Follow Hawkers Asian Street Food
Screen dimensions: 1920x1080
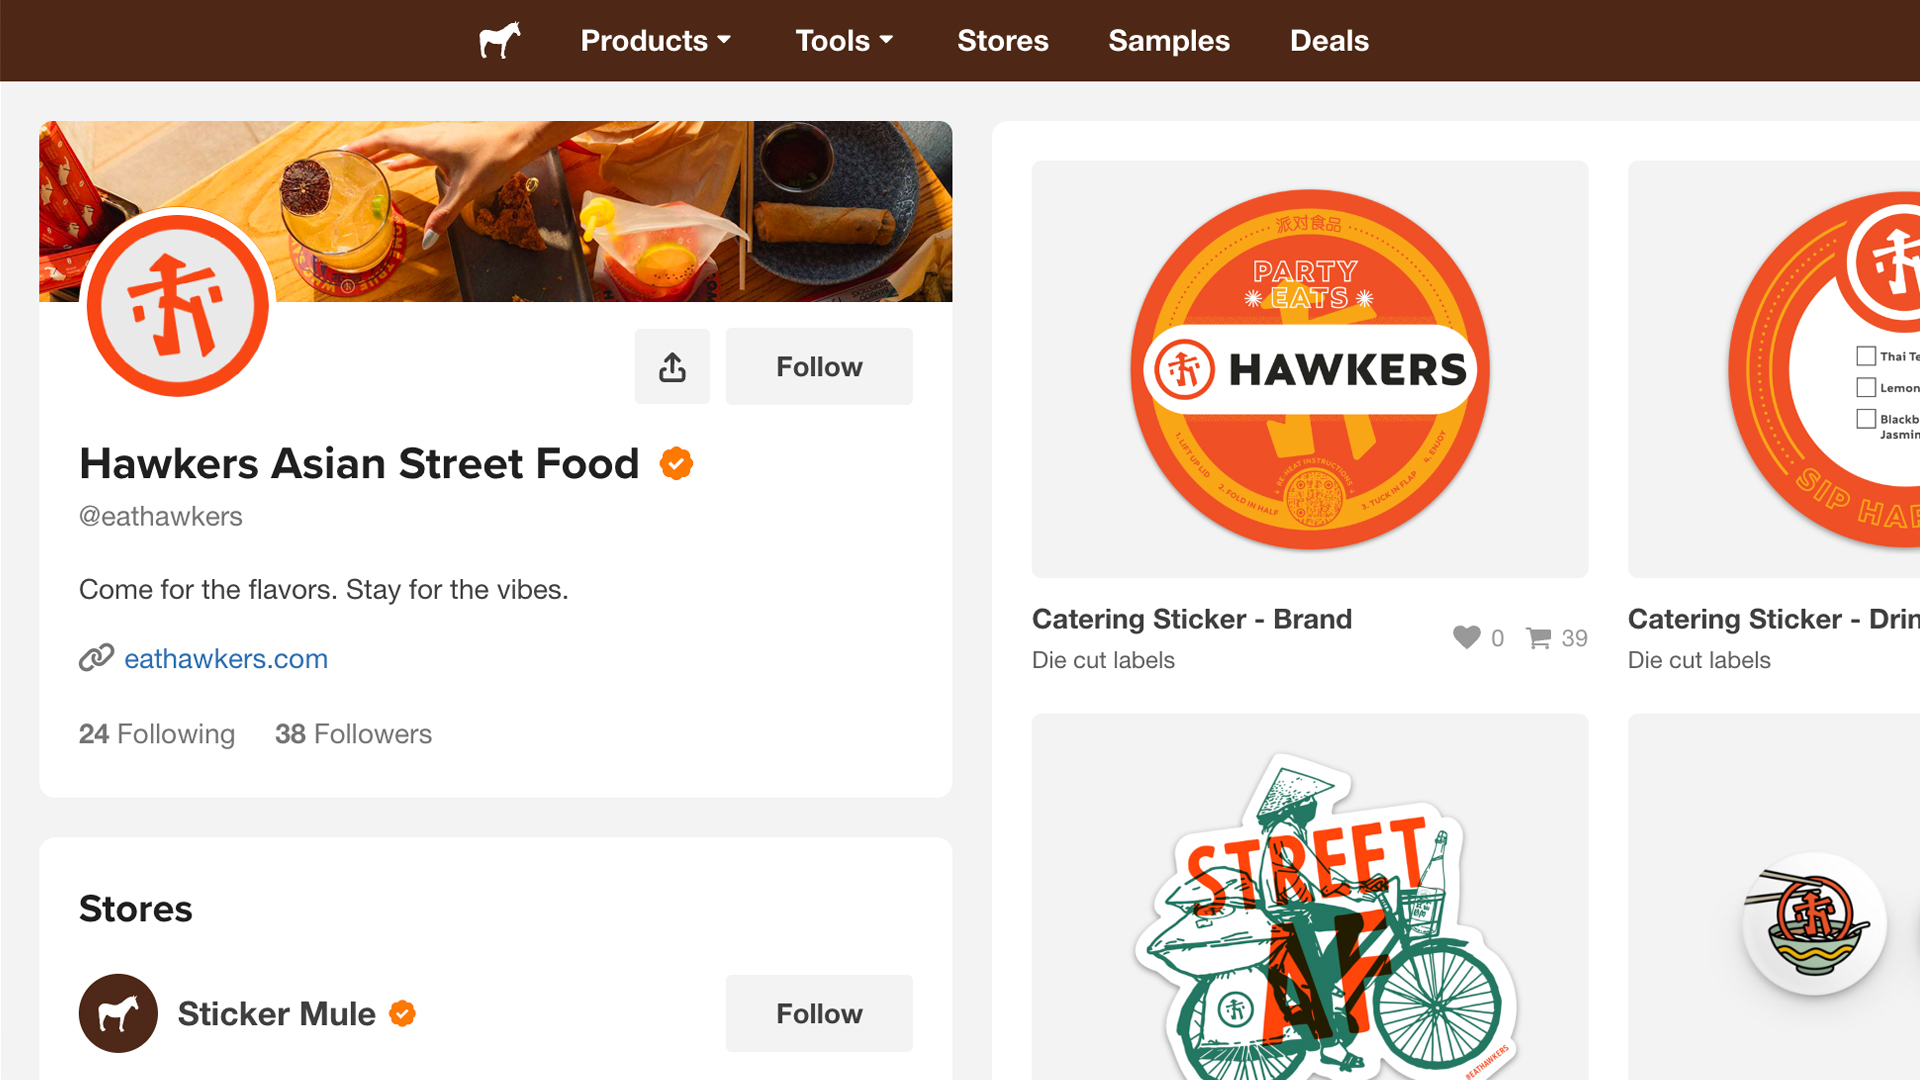(x=818, y=367)
